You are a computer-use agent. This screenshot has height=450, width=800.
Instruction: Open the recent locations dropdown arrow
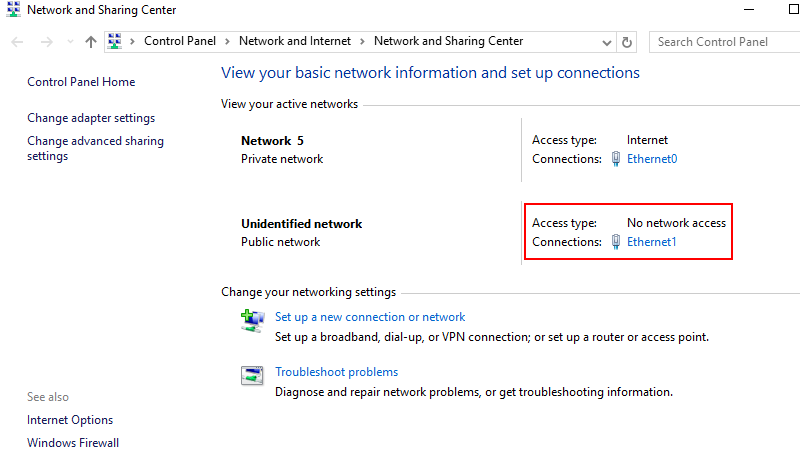pos(69,42)
